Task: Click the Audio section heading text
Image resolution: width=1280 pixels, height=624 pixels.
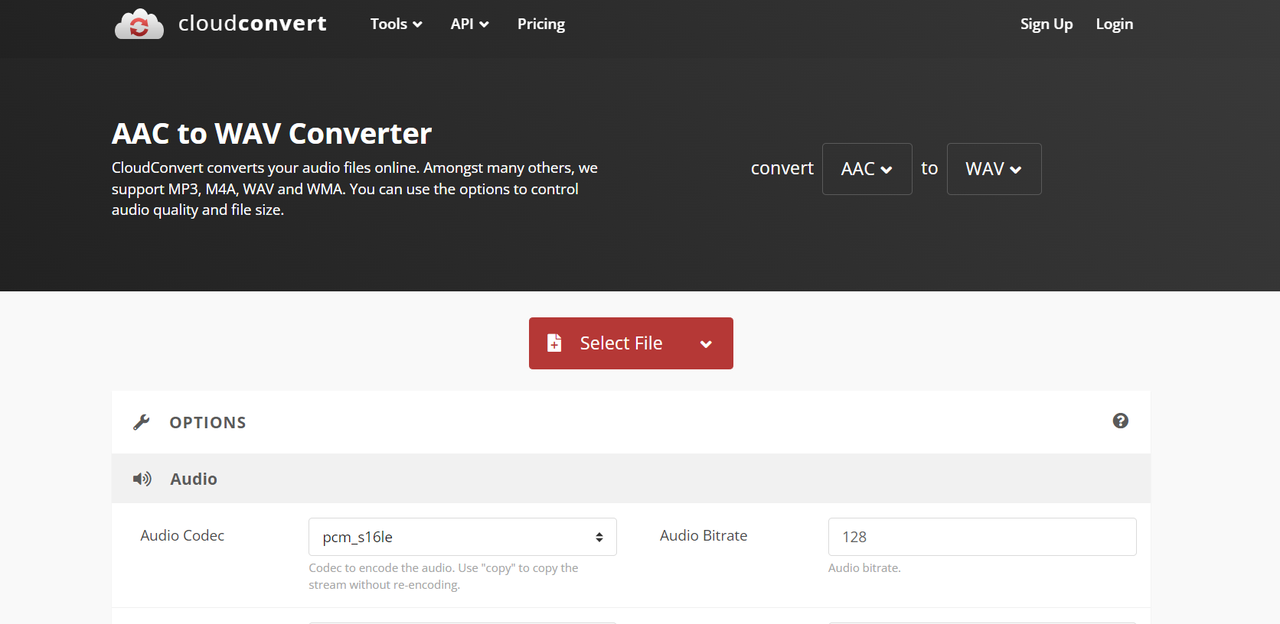Action: (x=194, y=479)
